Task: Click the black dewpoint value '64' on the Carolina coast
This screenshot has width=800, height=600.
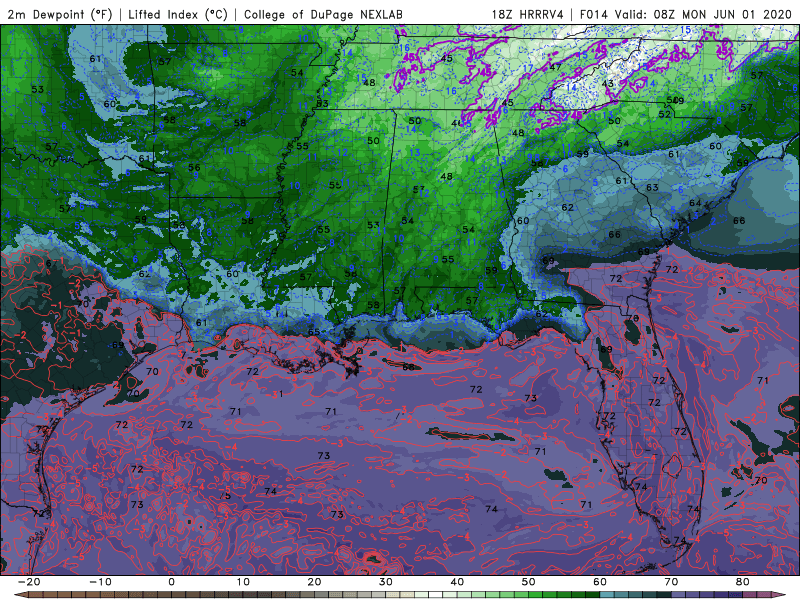Action: [x=695, y=203]
